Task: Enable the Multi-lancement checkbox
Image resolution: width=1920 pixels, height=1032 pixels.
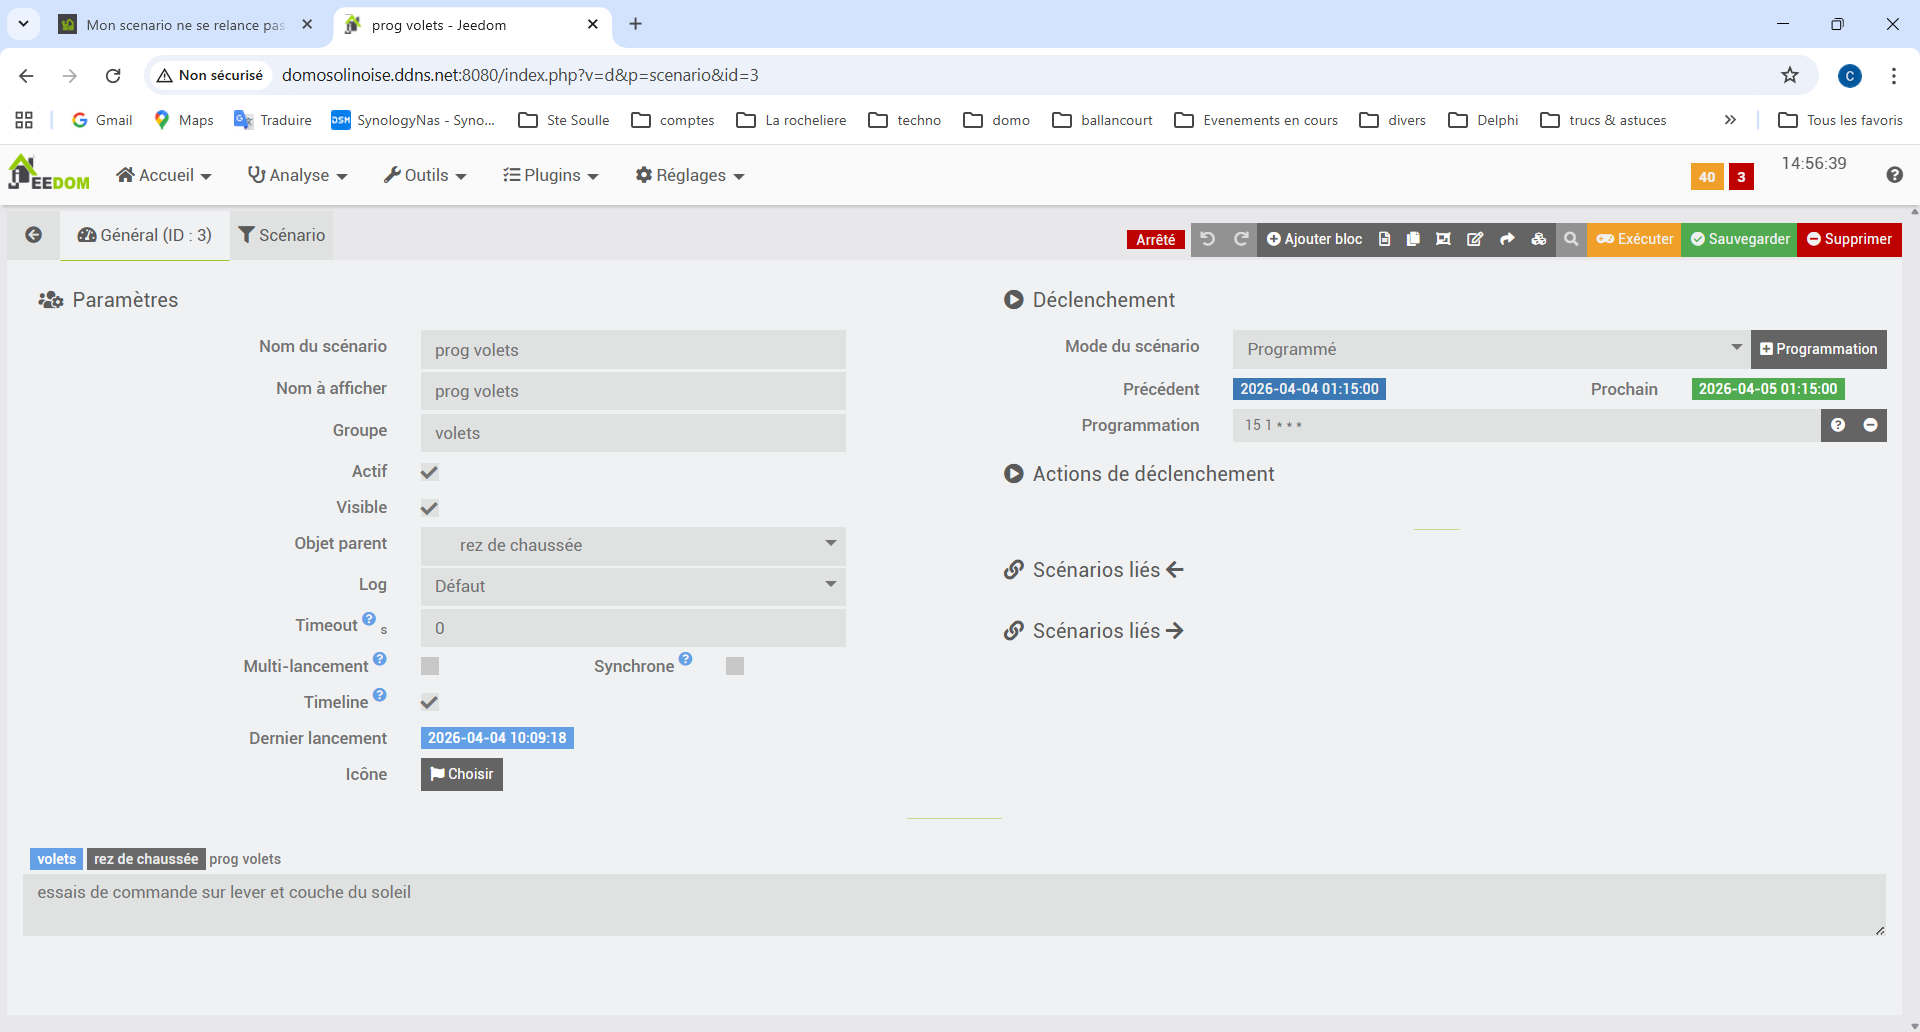Action: (x=430, y=666)
